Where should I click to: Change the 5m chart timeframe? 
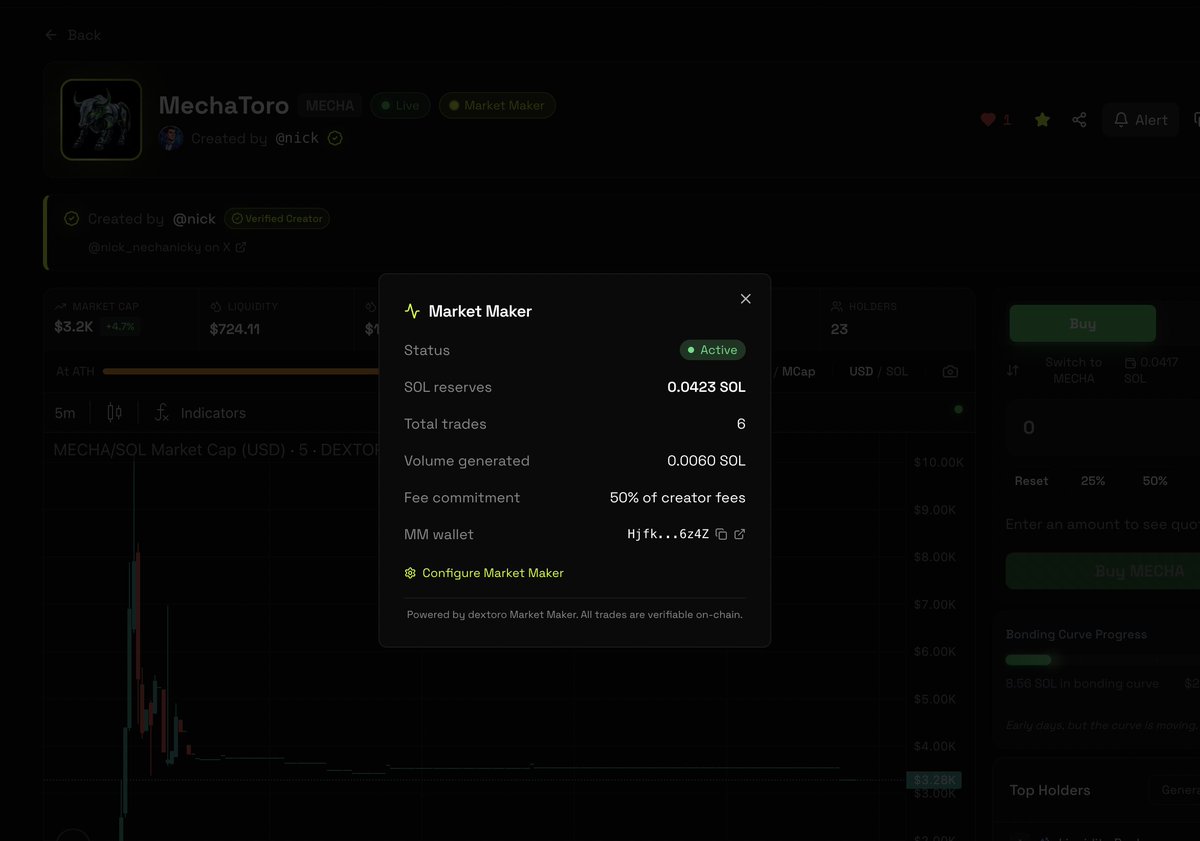[x=65, y=413]
